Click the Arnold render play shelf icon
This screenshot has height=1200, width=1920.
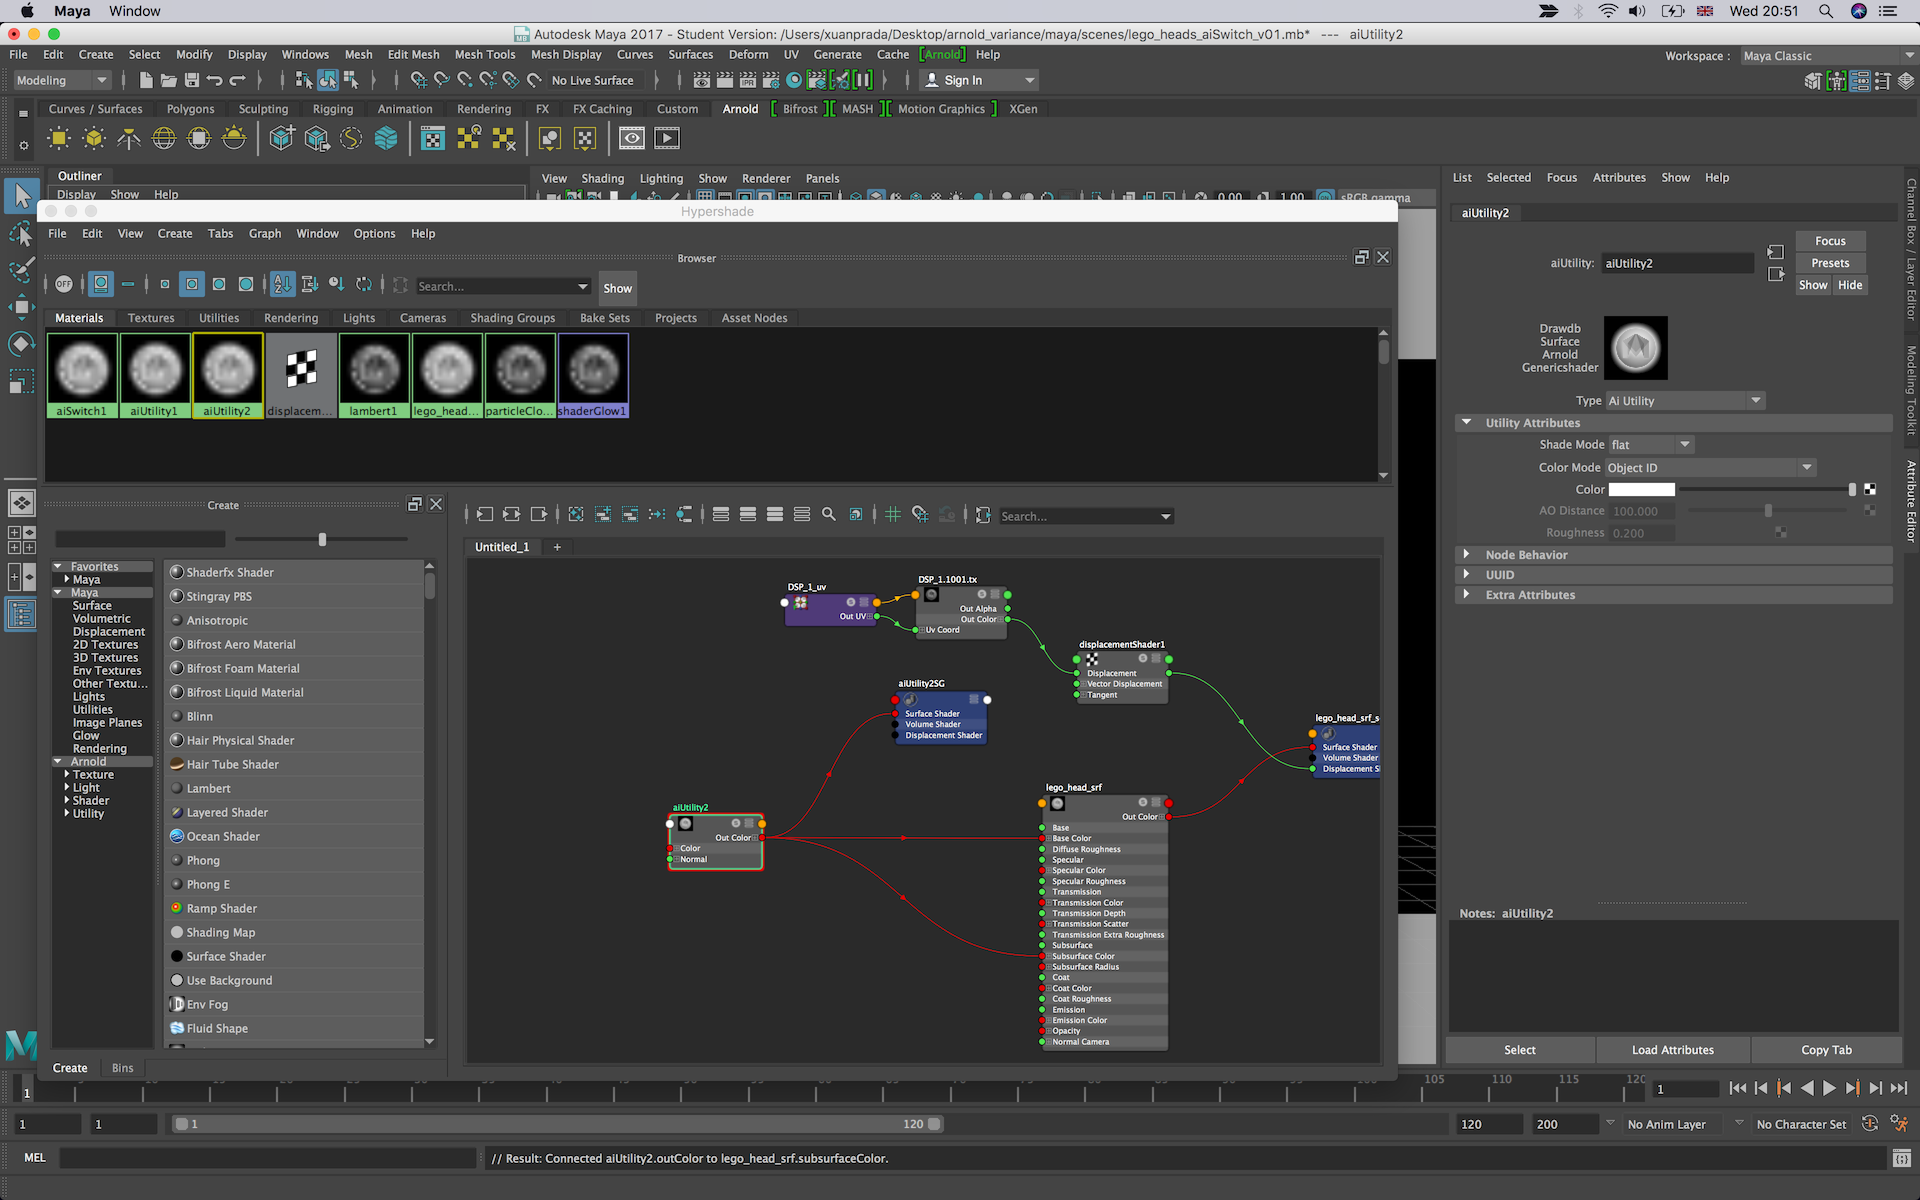[x=667, y=139]
